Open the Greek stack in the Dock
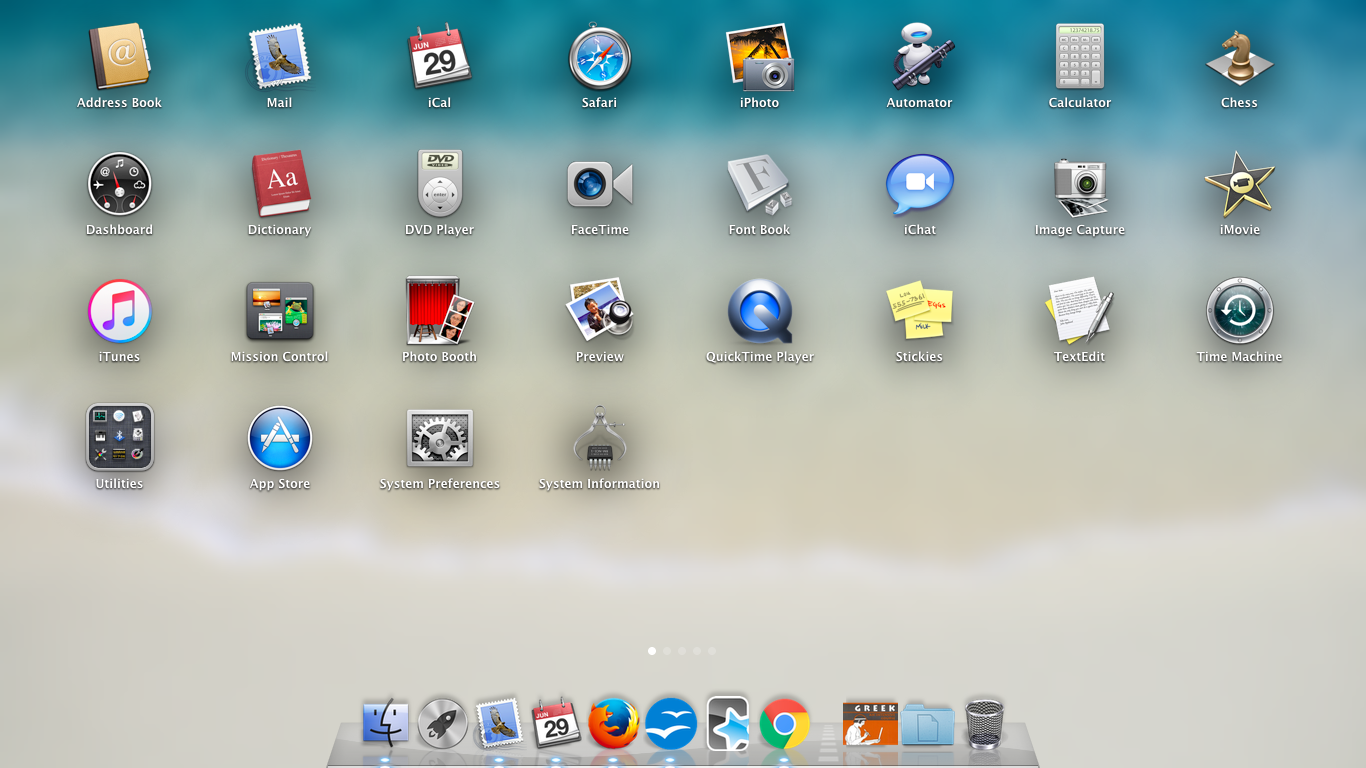Viewport: 1366px width, 768px height. click(870, 723)
